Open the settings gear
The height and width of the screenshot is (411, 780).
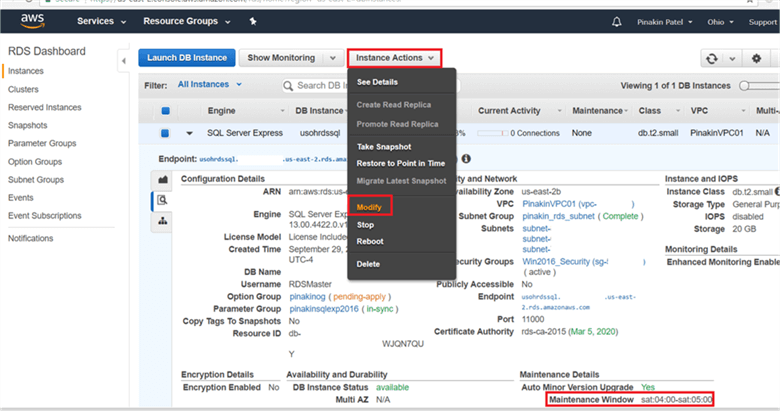click(x=756, y=58)
